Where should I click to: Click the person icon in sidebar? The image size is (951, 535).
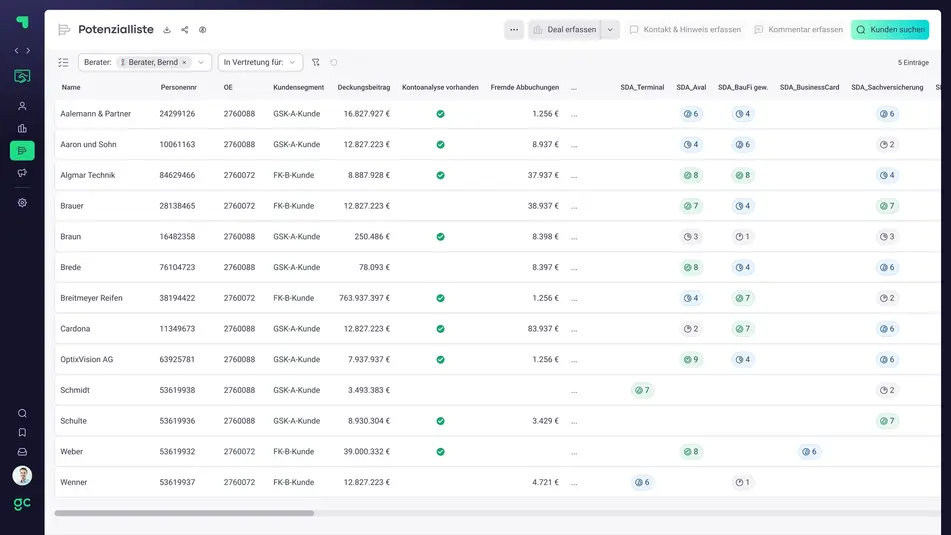click(22, 106)
